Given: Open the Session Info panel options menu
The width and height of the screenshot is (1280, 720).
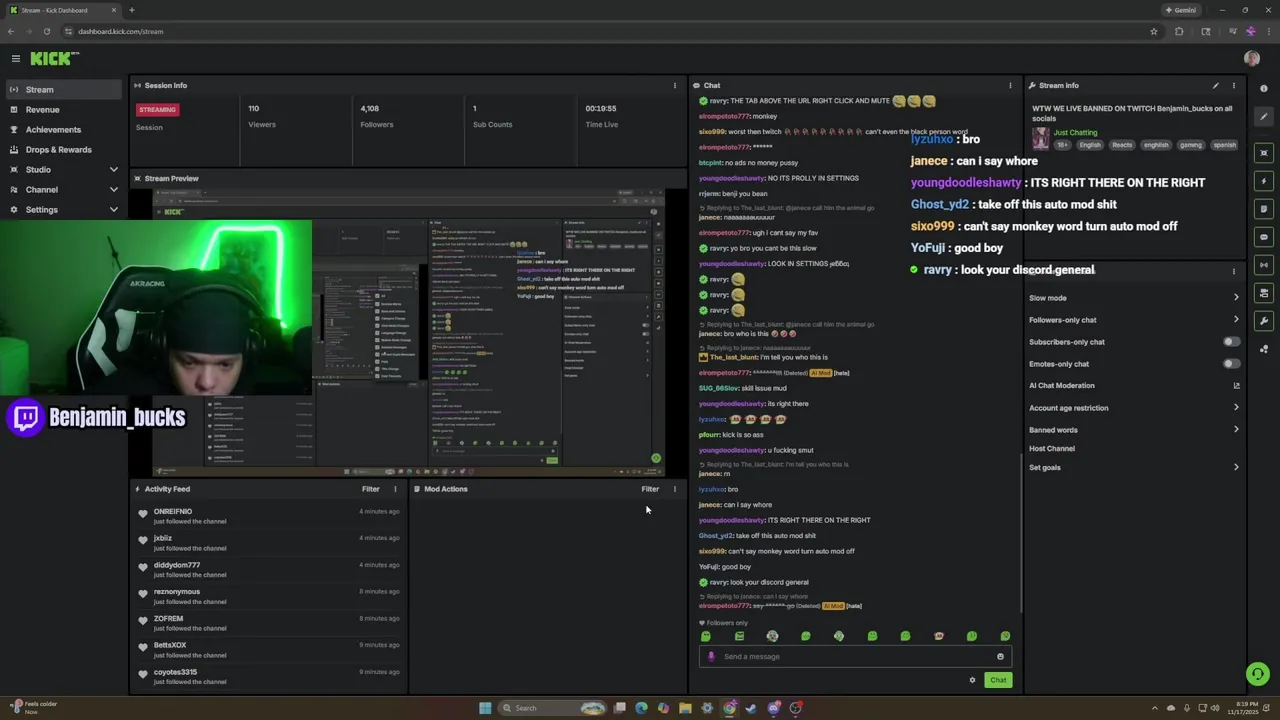Looking at the screenshot, I should tap(674, 86).
